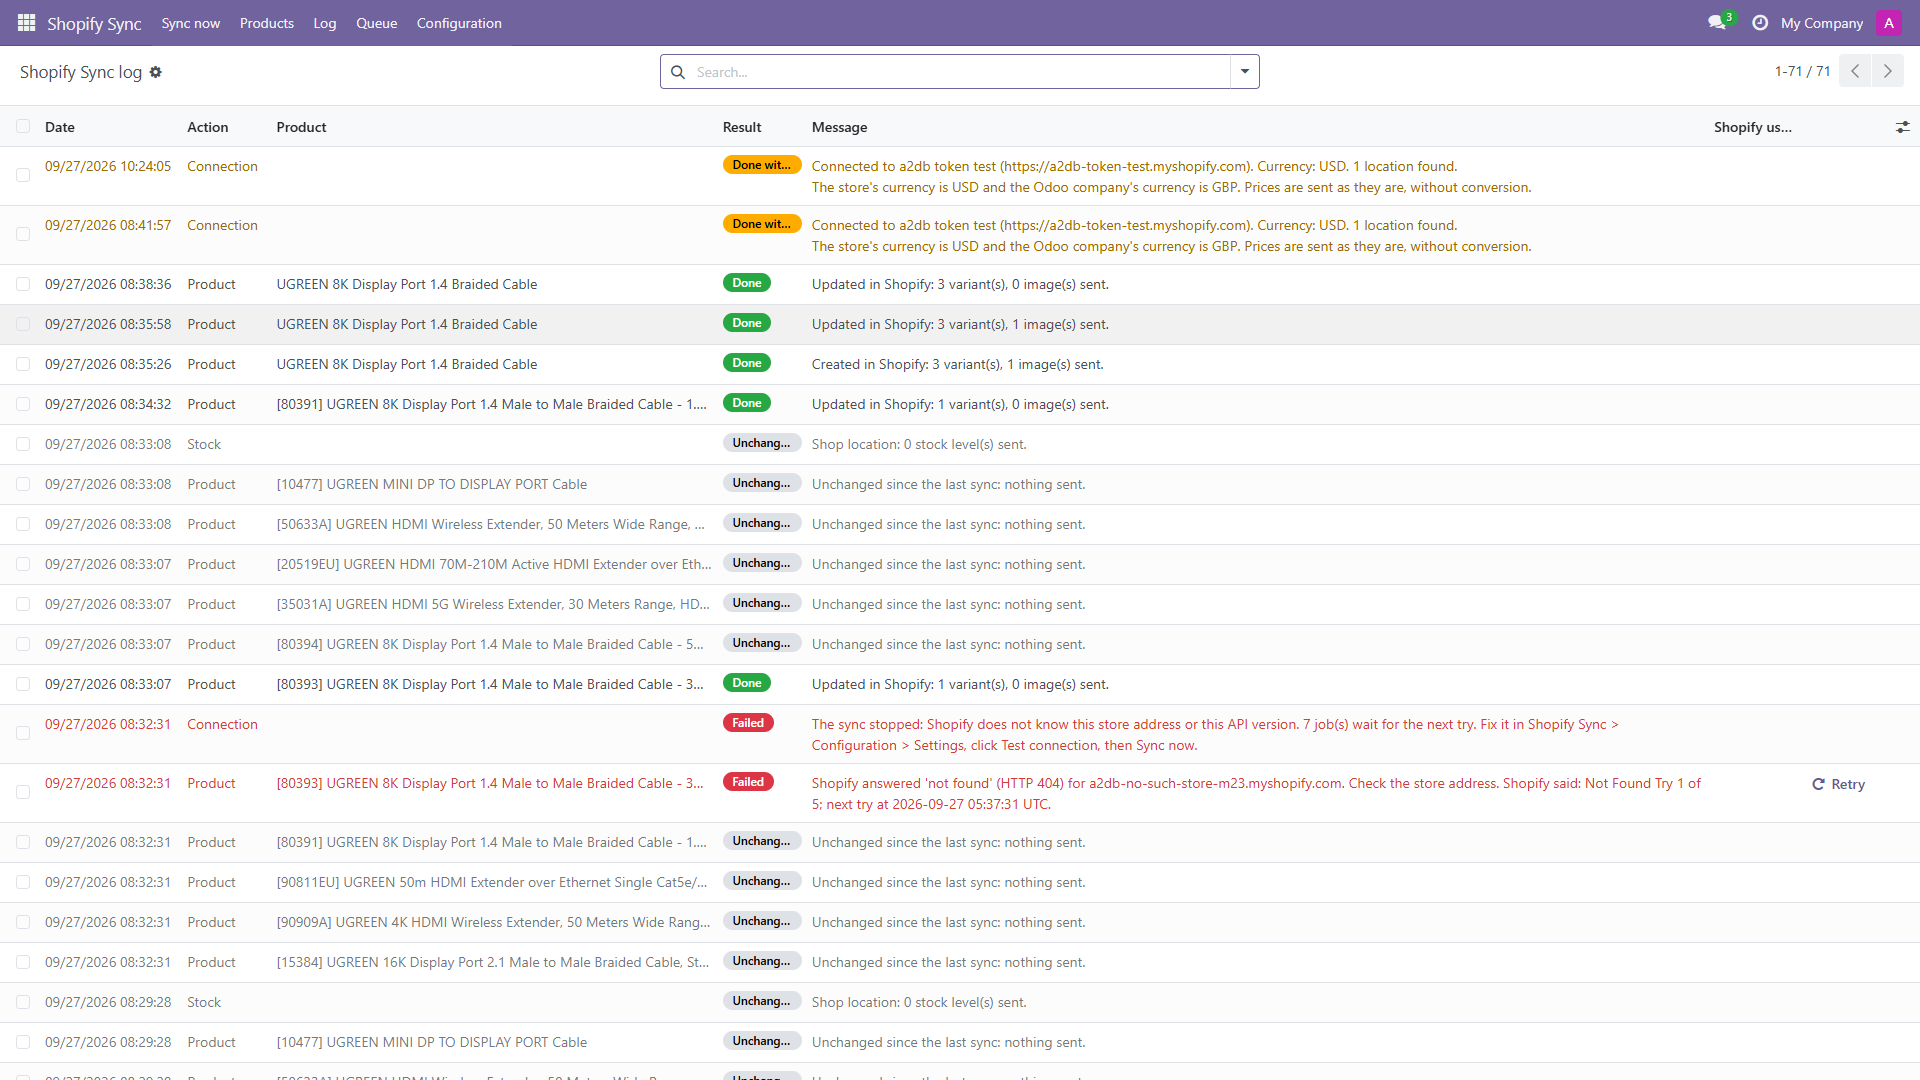The height and width of the screenshot is (1080, 1920).
Task: Click the Stock entry at 08:33:08
Action: [204, 444]
